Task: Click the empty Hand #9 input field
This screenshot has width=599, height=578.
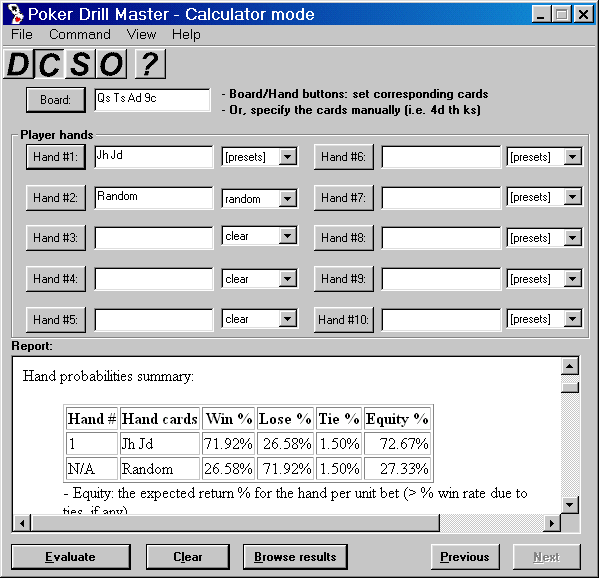Action: (441, 278)
